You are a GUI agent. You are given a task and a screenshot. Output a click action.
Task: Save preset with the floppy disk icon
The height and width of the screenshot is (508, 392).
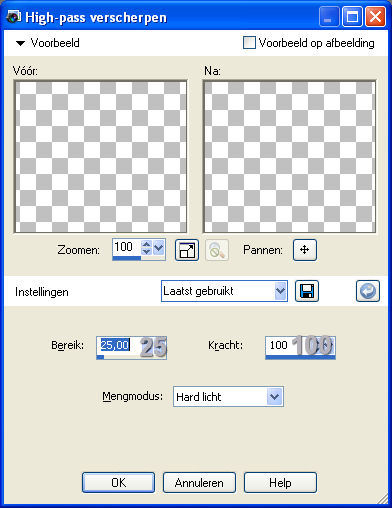pyautogui.click(x=307, y=291)
